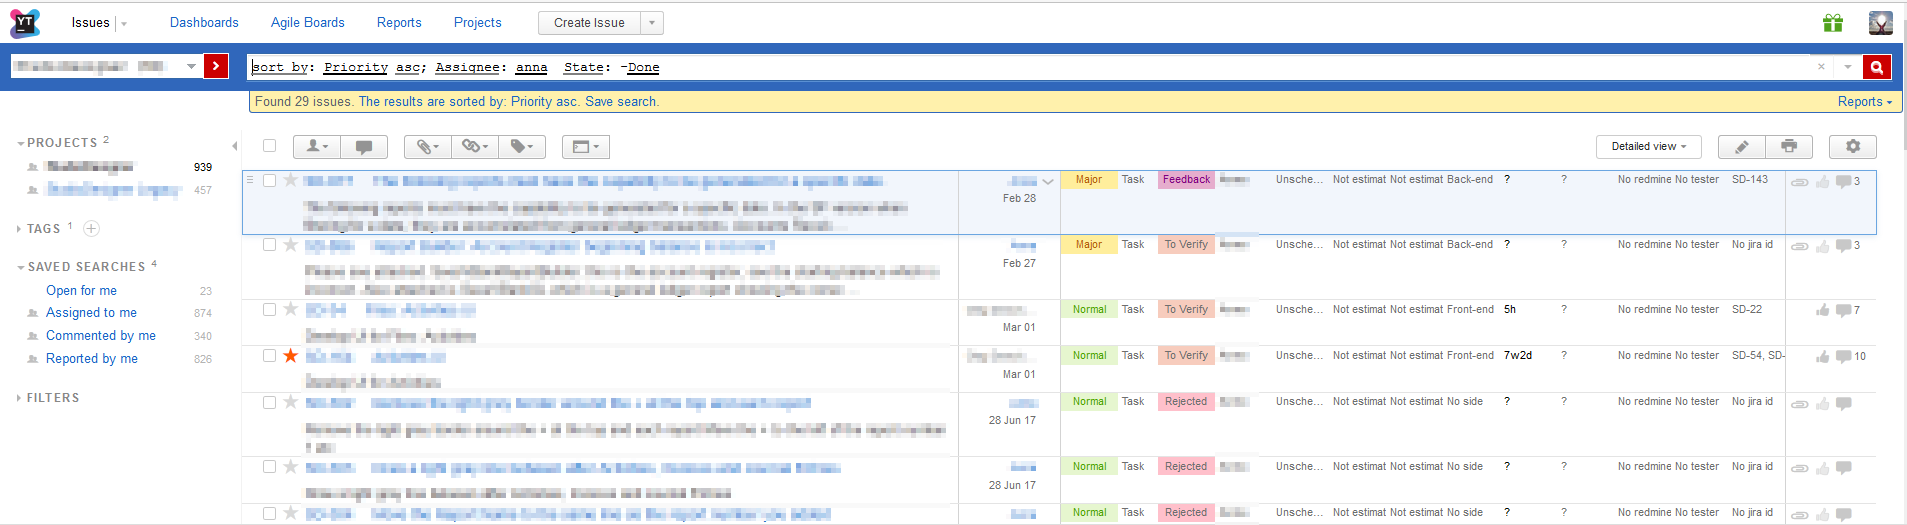This screenshot has height=525, width=1907.
Task: Open comments bubble showing 10
Action: pyautogui.click(x=1843, y=357)
